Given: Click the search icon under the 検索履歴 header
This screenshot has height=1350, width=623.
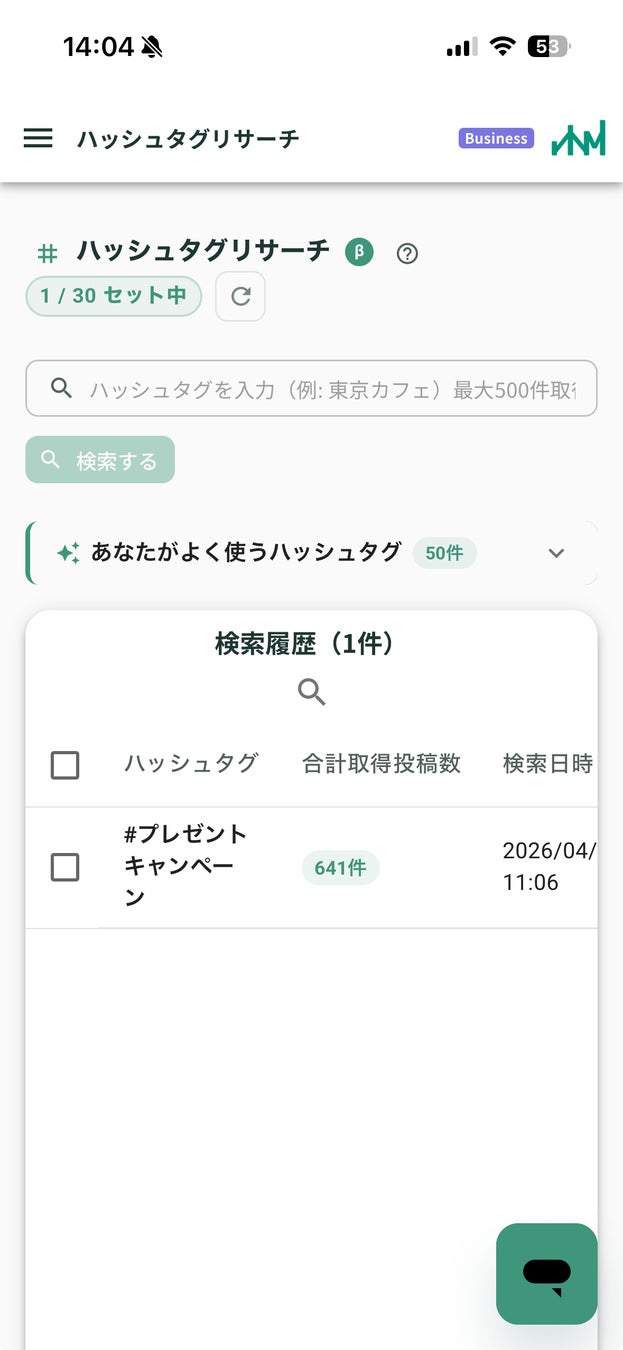Looking at the screenshot, I should [x=311, y=691].
